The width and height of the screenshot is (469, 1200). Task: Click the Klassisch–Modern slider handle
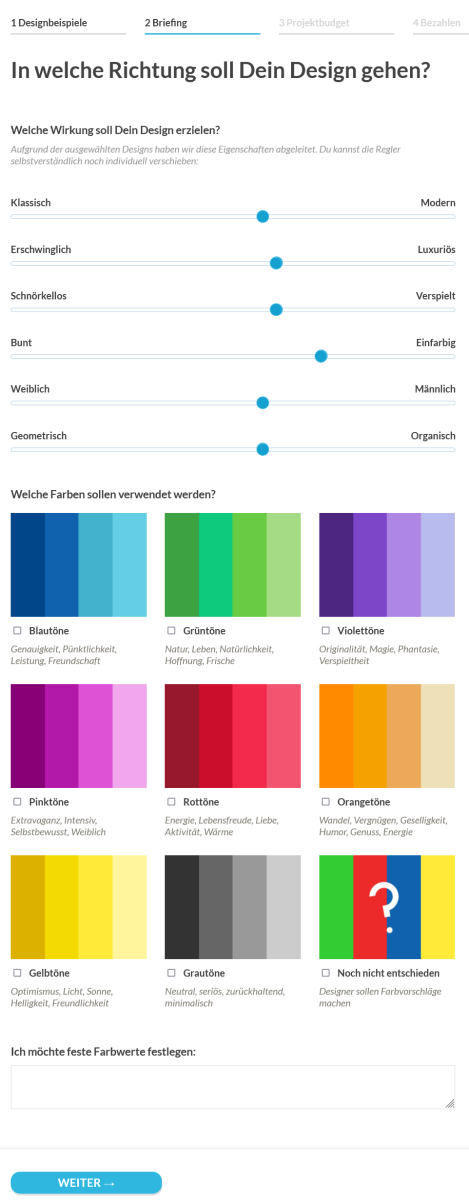(x=263, y=216)
